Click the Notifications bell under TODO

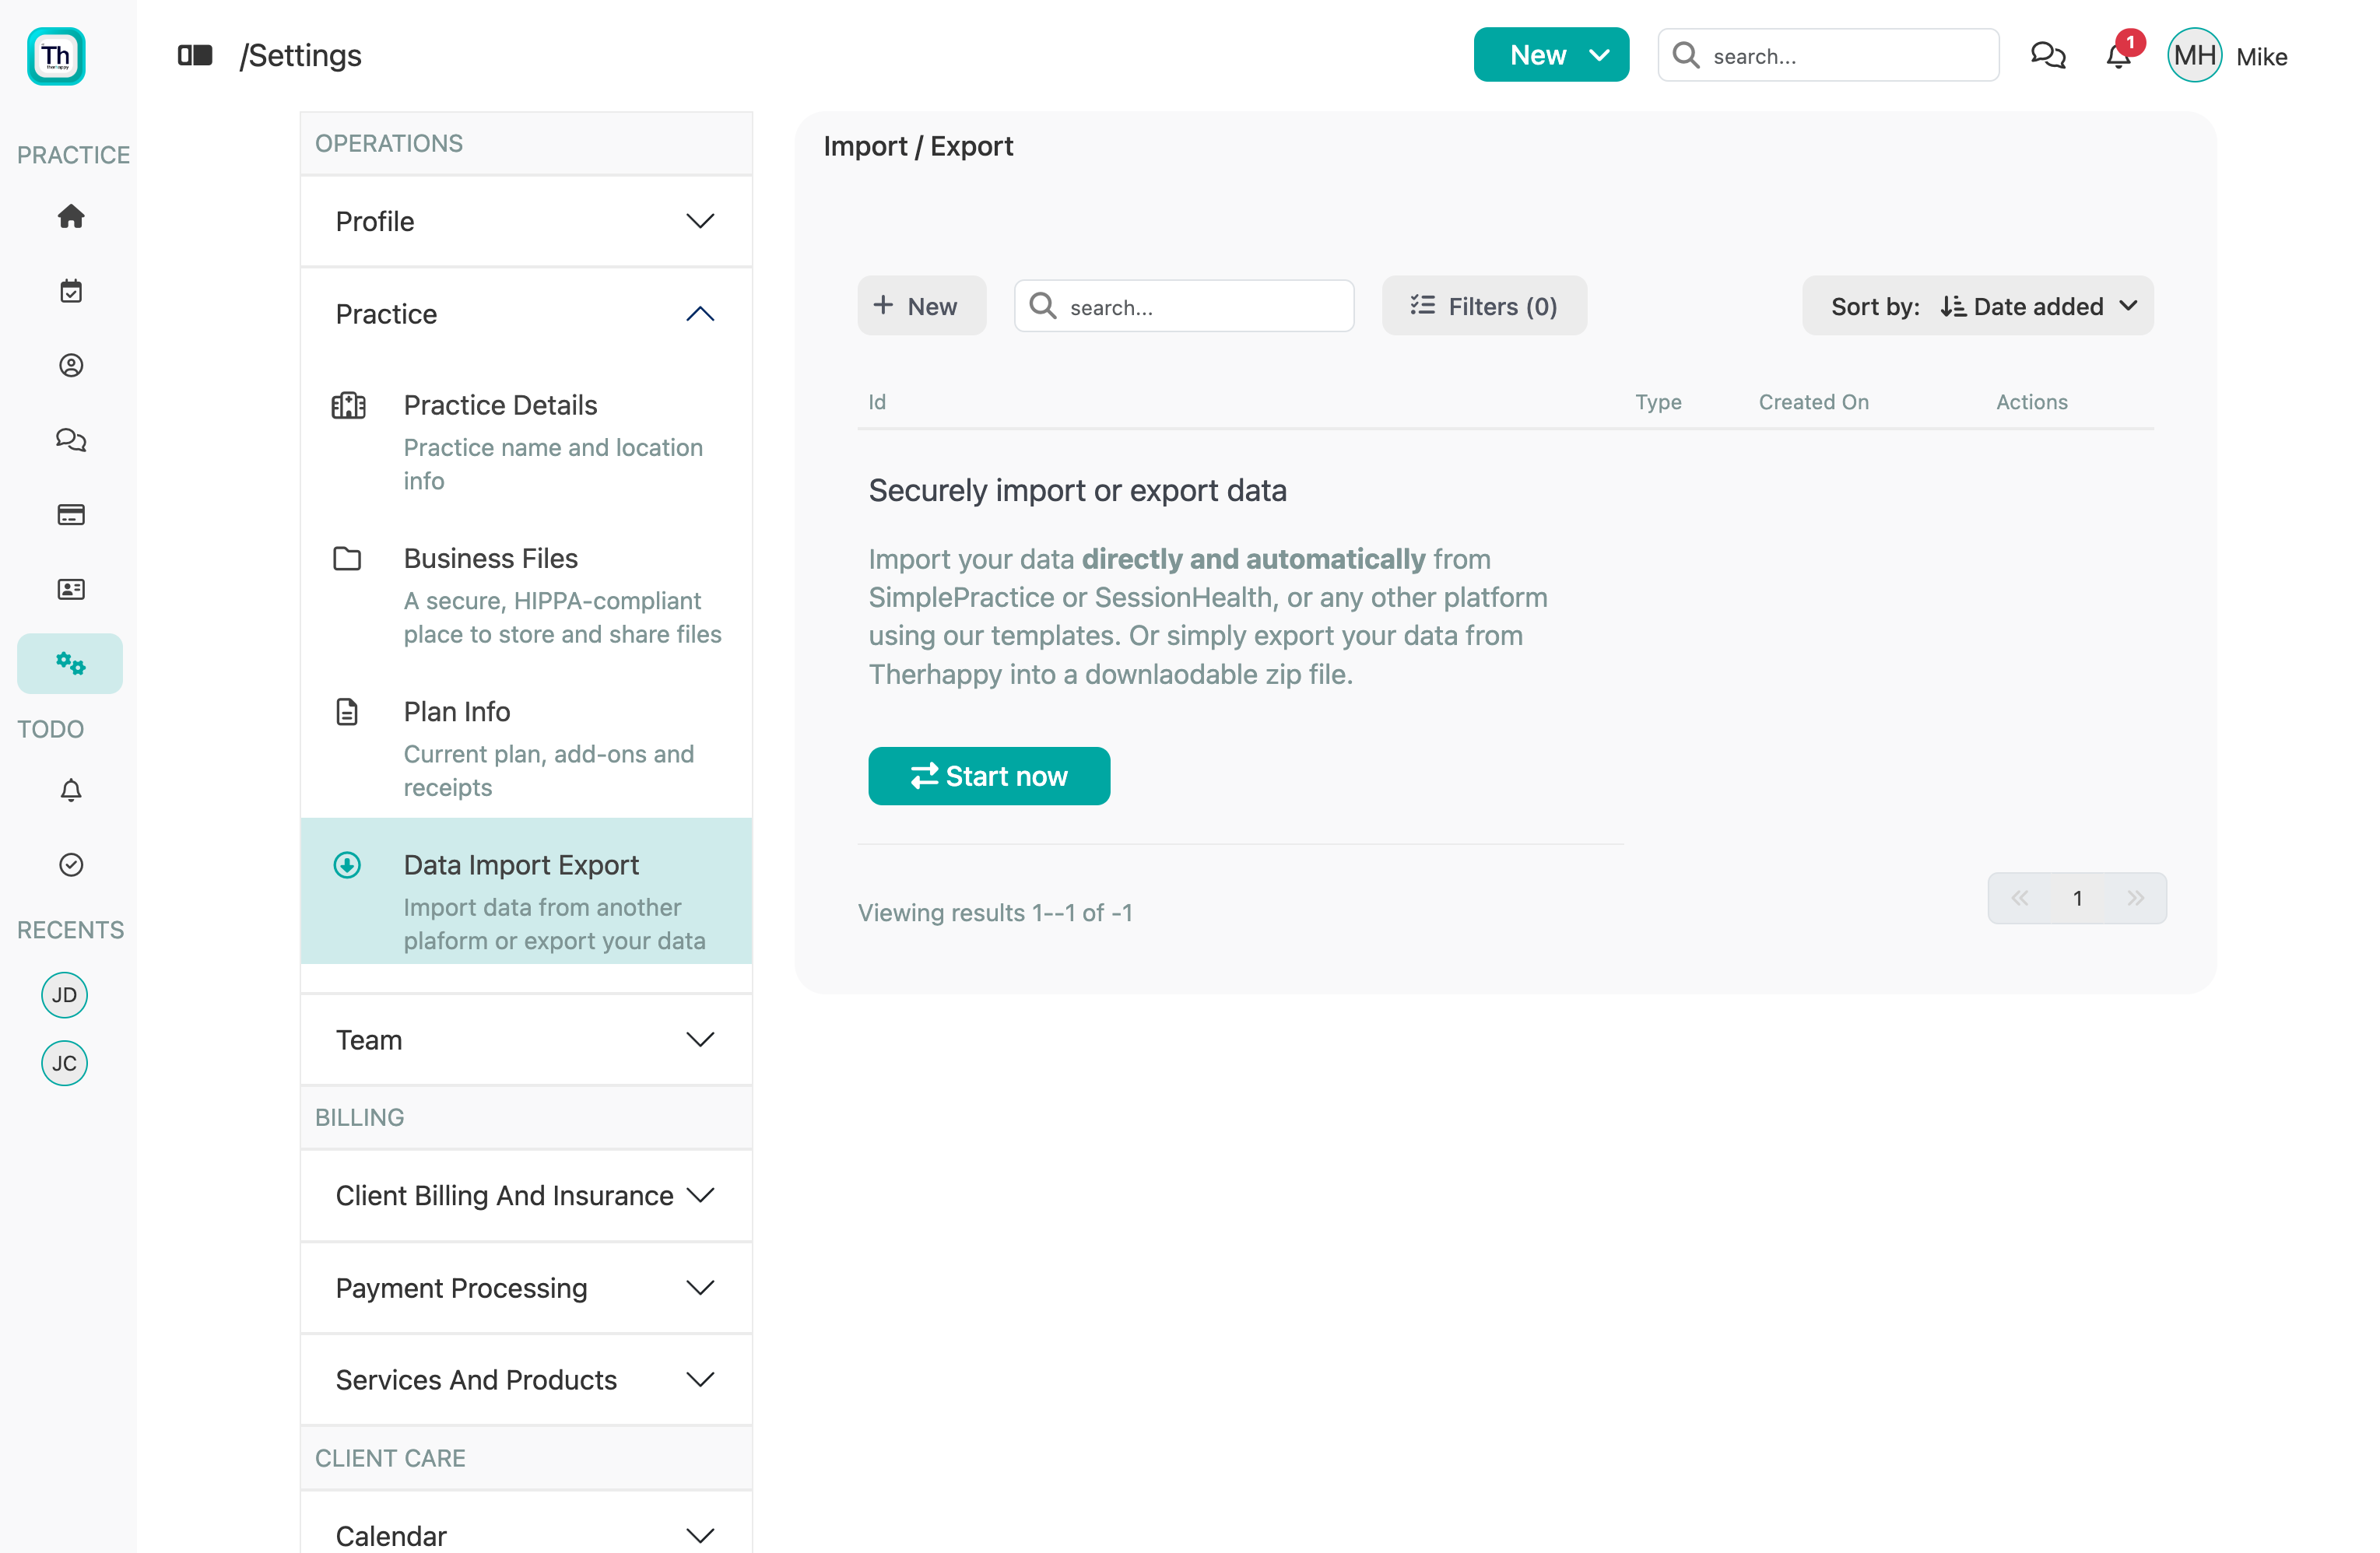tap(70, 790)
